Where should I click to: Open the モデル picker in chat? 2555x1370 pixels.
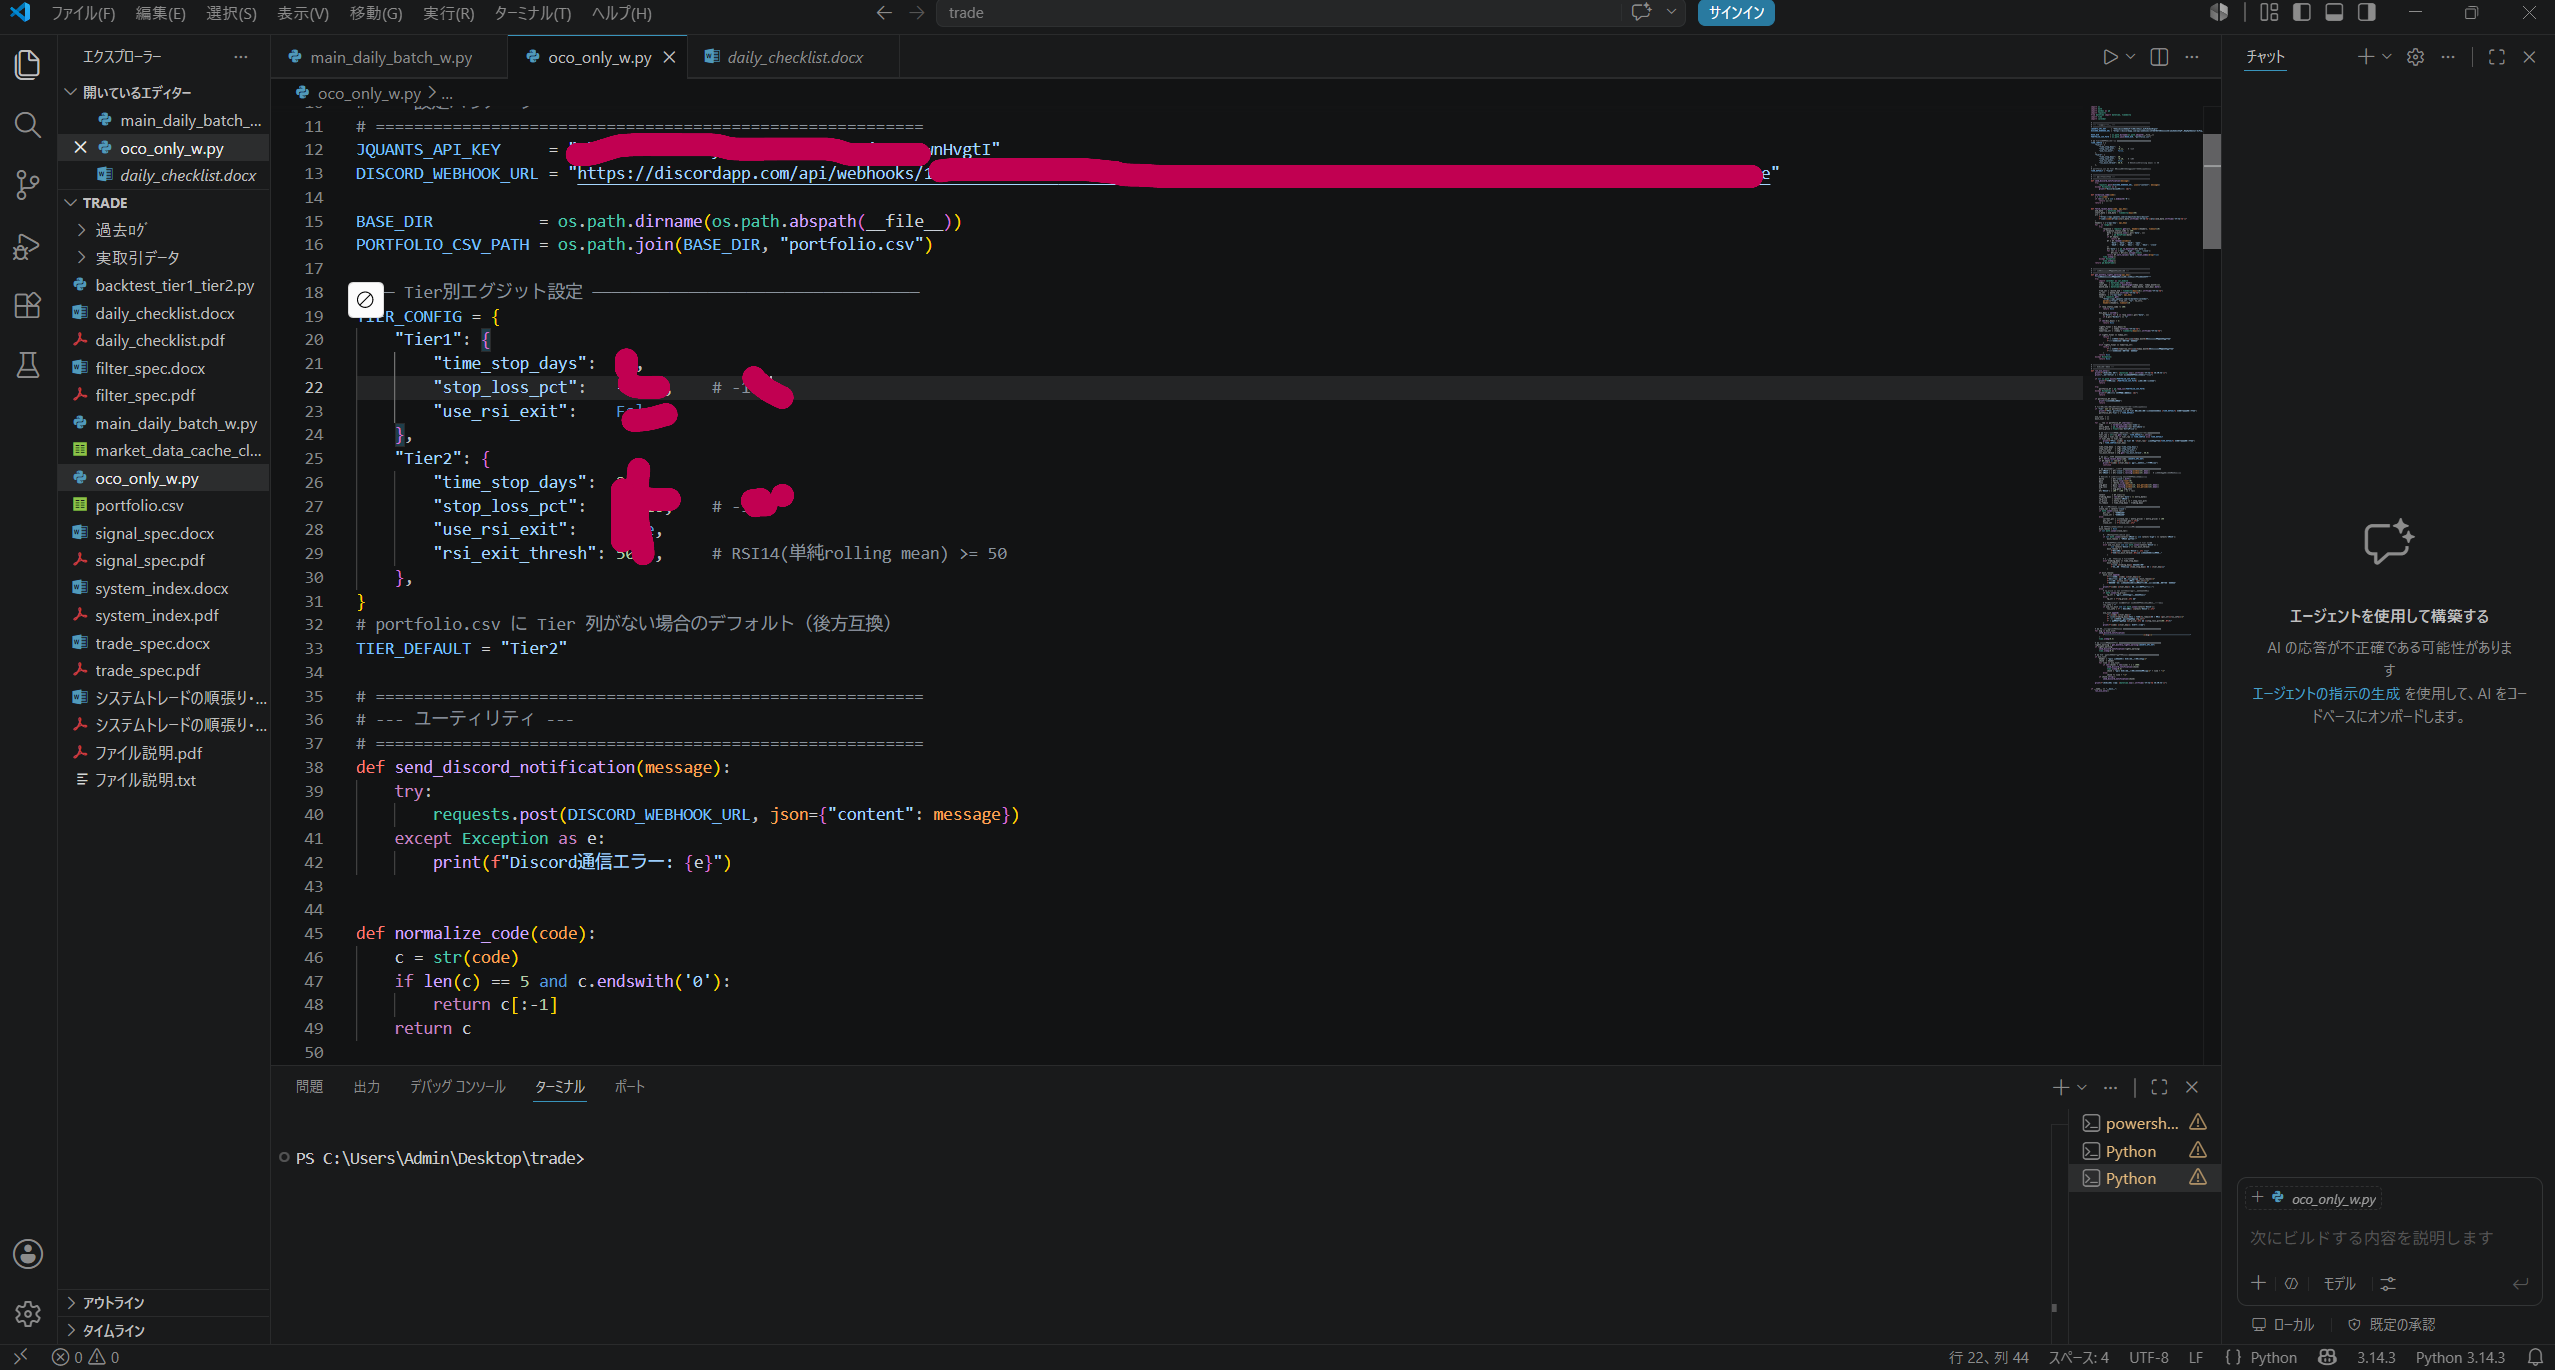(x=2339, y=1283)
